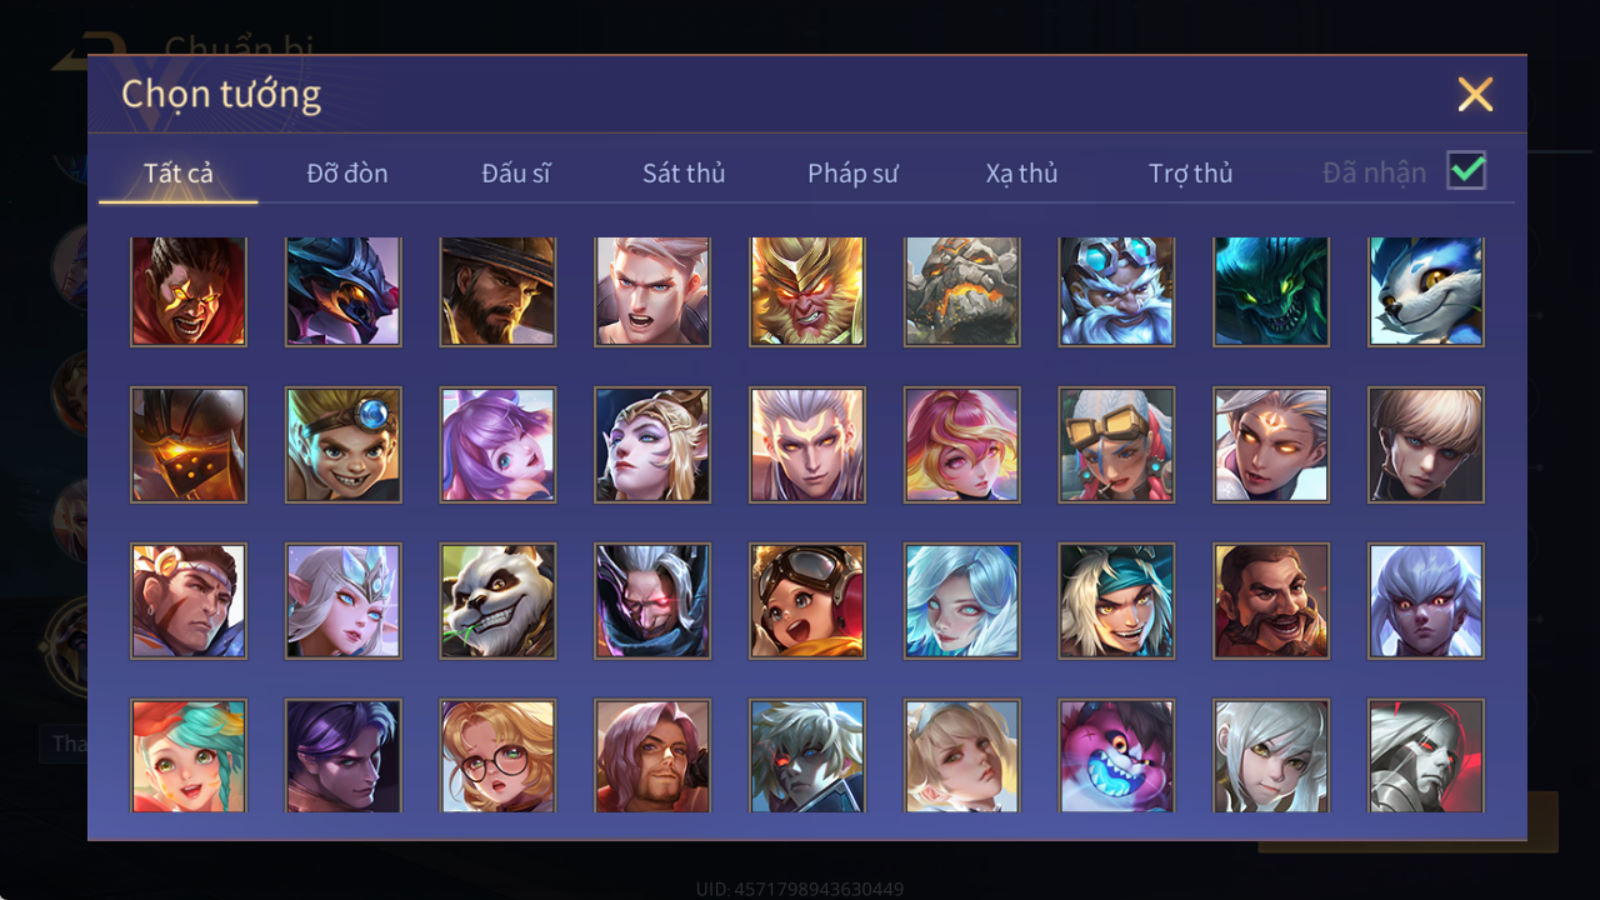Select the blue fox hero portrait
The width and height of the screenshot is (1600, 900).
pyautogui.click(x=1426, y=291)
